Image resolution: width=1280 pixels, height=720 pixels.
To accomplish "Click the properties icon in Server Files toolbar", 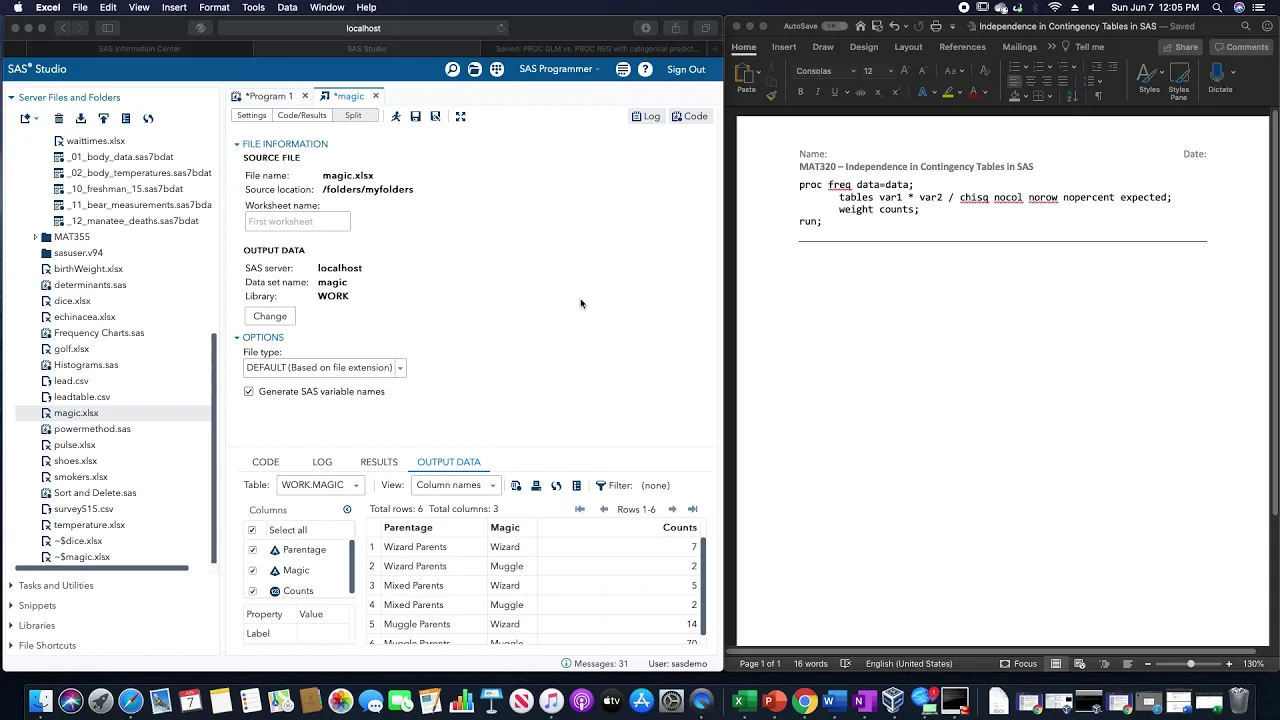I will click(125, 118).
